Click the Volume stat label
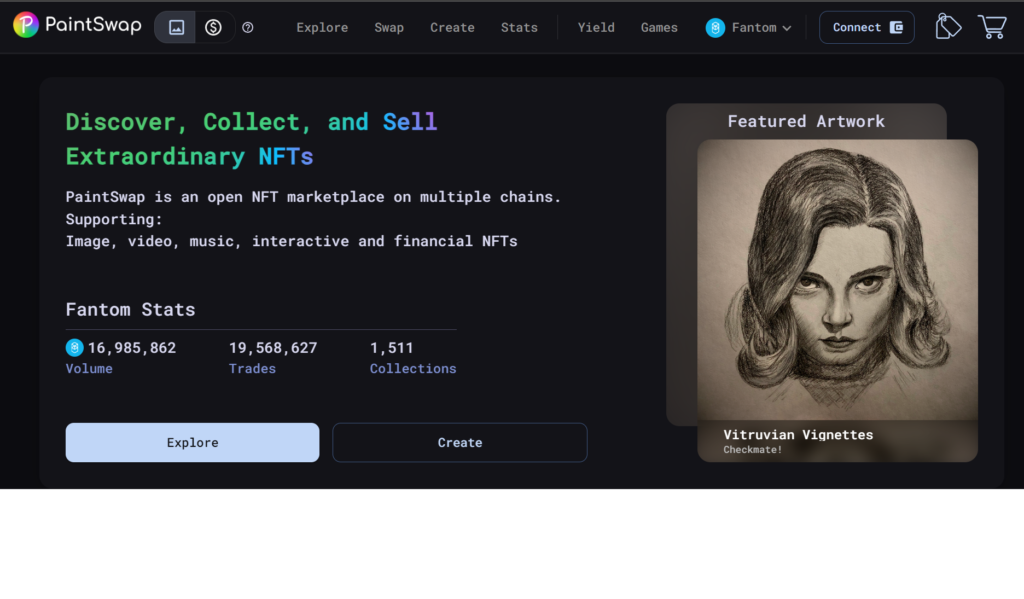This screenshot has width=1024, height=599. [x=89, y=368]
